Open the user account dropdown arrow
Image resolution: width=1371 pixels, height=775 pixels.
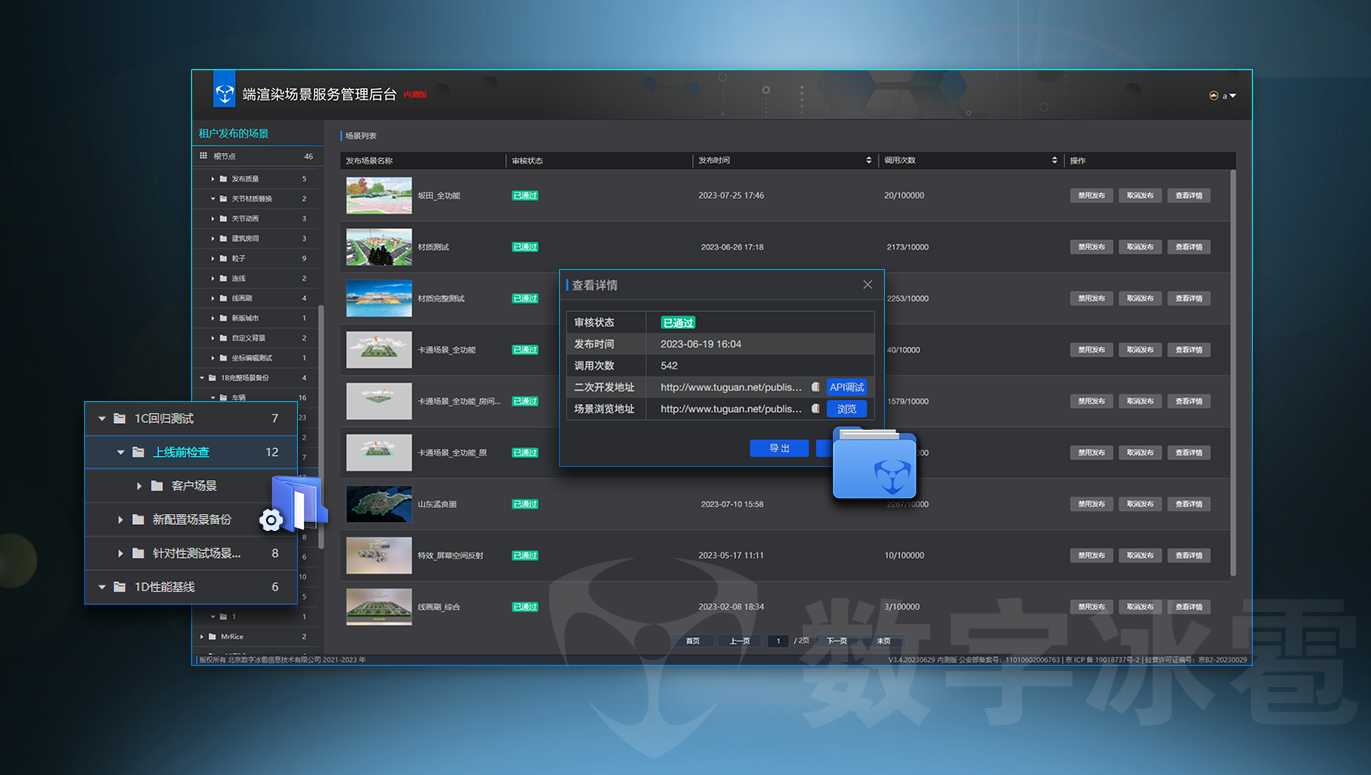coord(1232,96)
